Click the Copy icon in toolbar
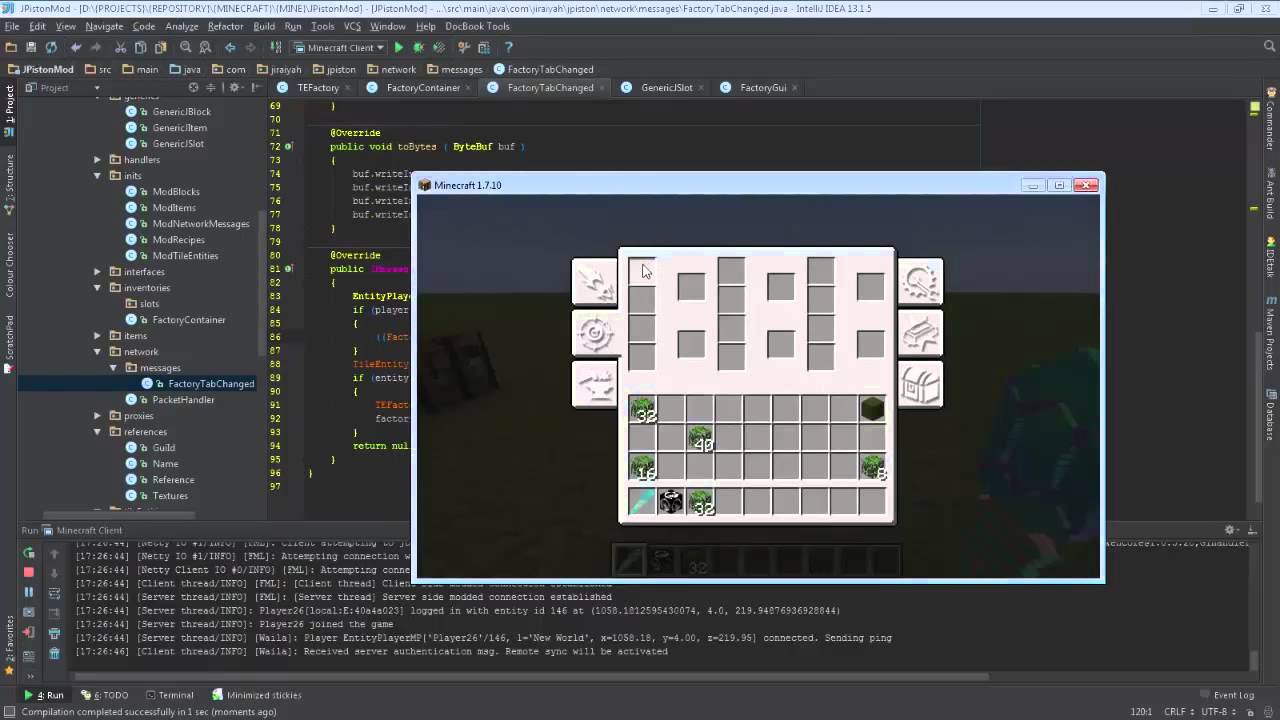Viewport: 1280px width, 720px height. coord(140,47)
